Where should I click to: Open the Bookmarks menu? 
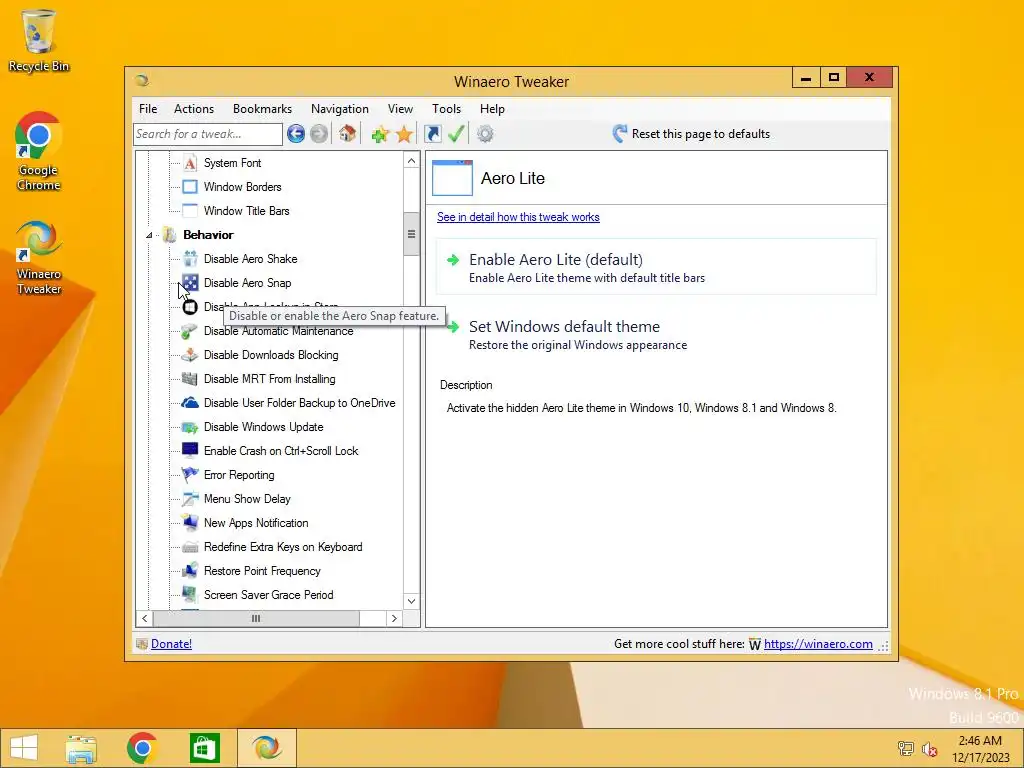click(x=263, y=109)
